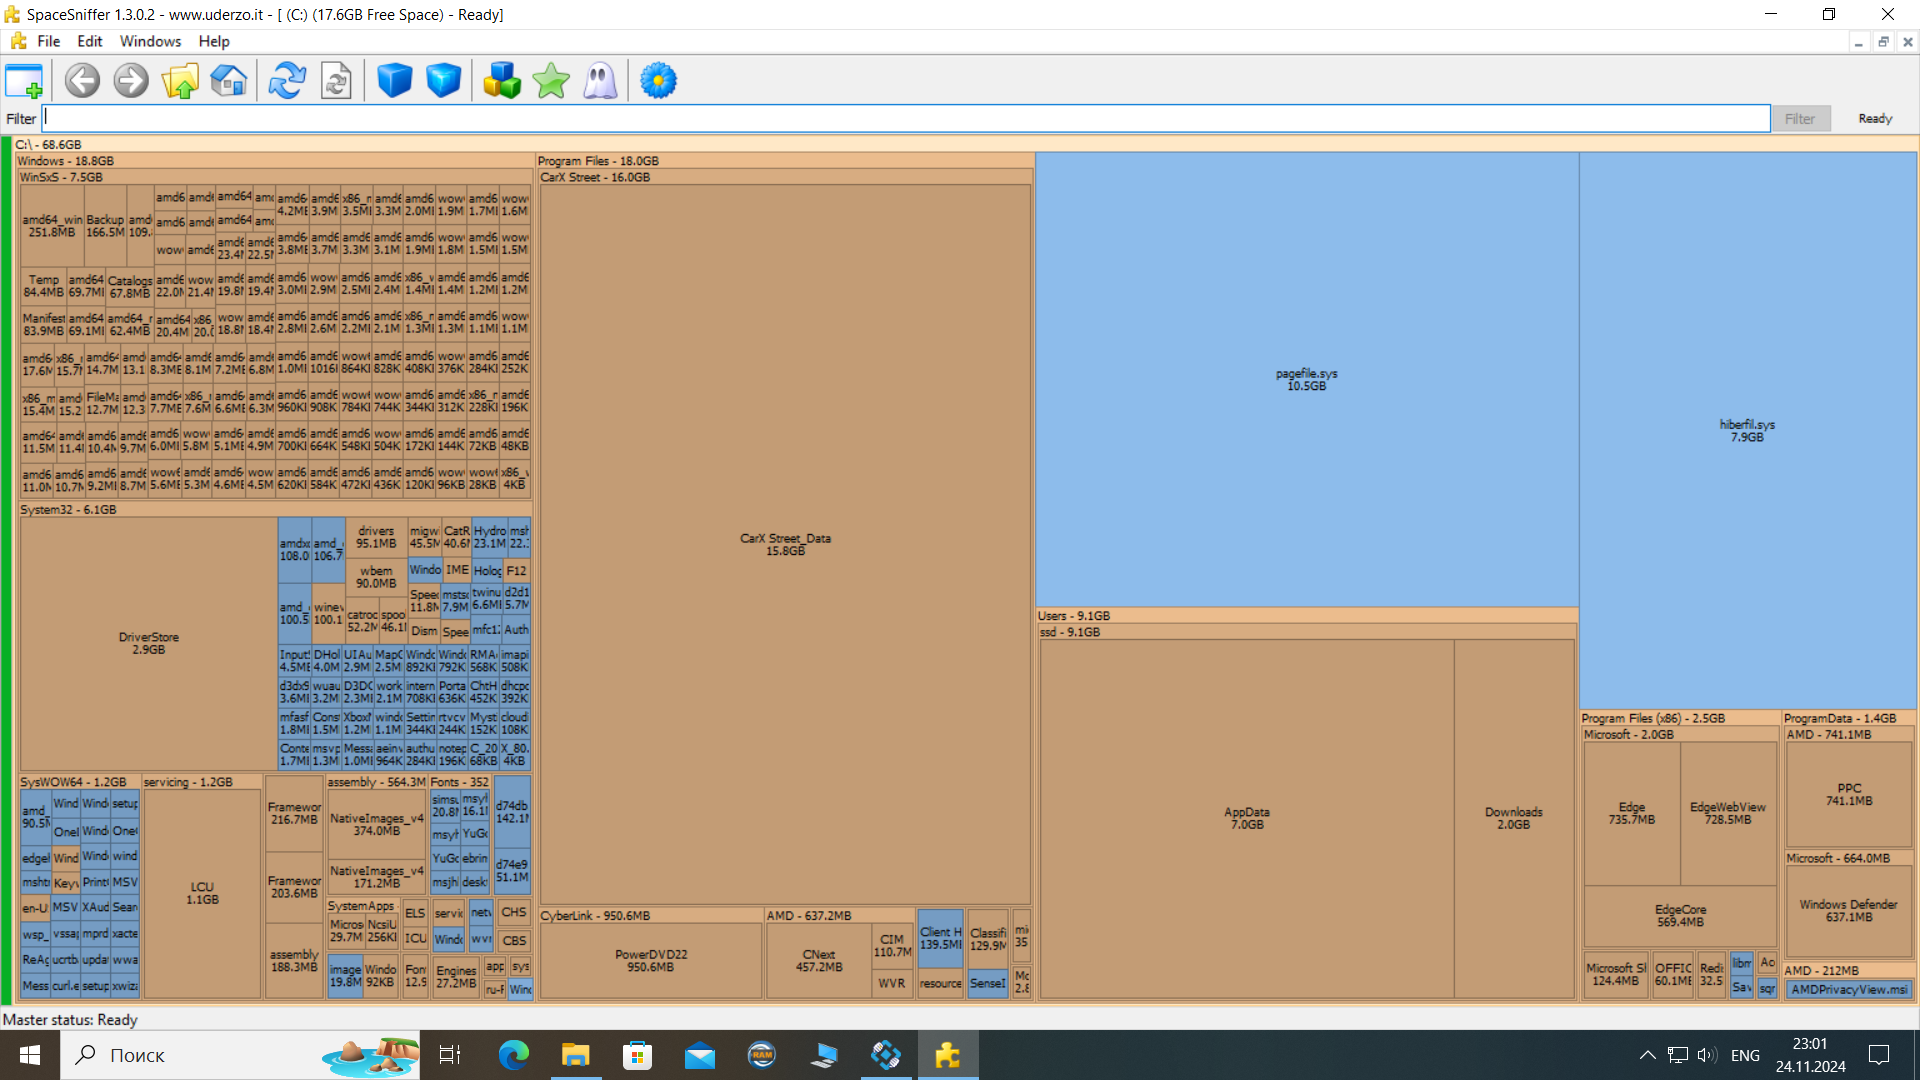Open the Help menu
The height and width of the screenshot is (1080, 1920).
tap(214, 41)
